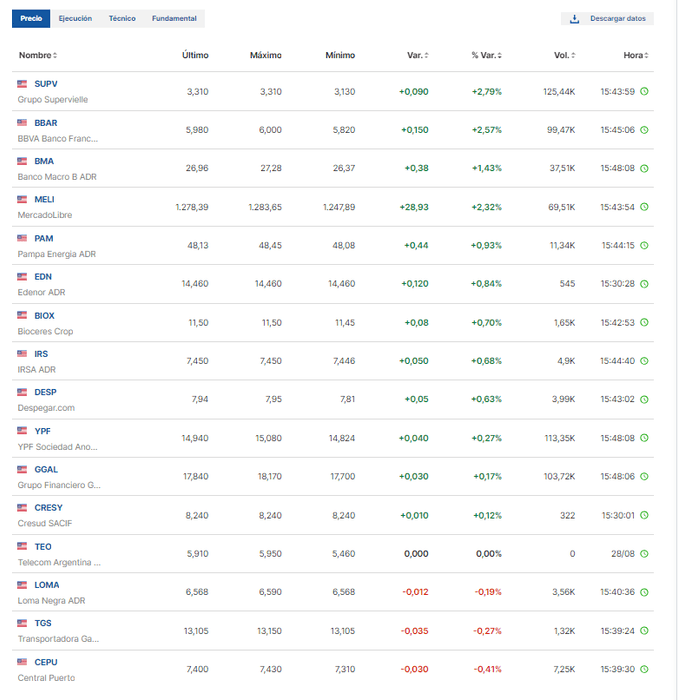Viewport: 678px width, 700px height.
Task: Sort the table by Vol. column
Action: [x=564, y=55]
